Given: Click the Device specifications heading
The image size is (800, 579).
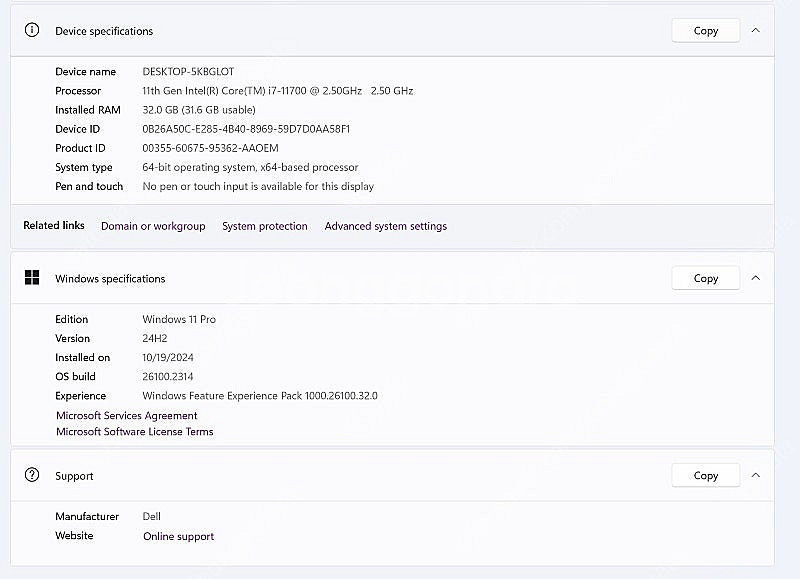Looking at the screenshot, I should click(x=104, y=31).
